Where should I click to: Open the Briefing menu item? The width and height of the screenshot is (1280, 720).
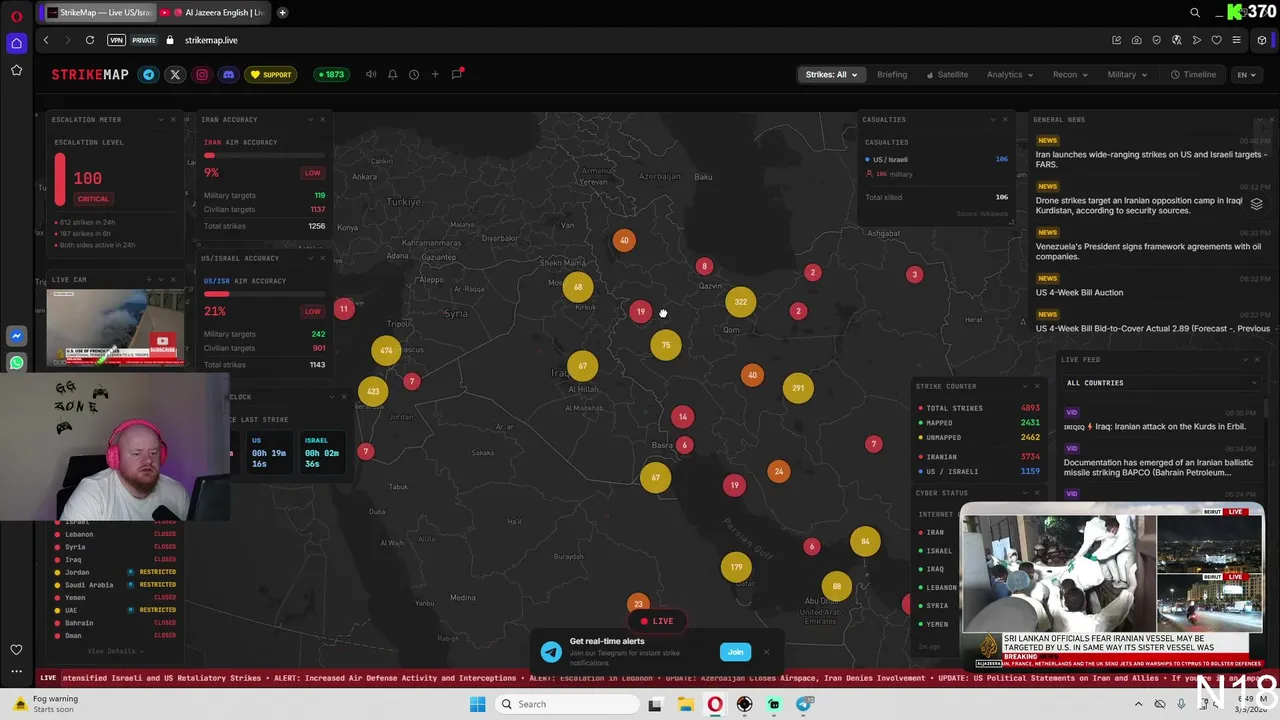(x=892, y=74)
